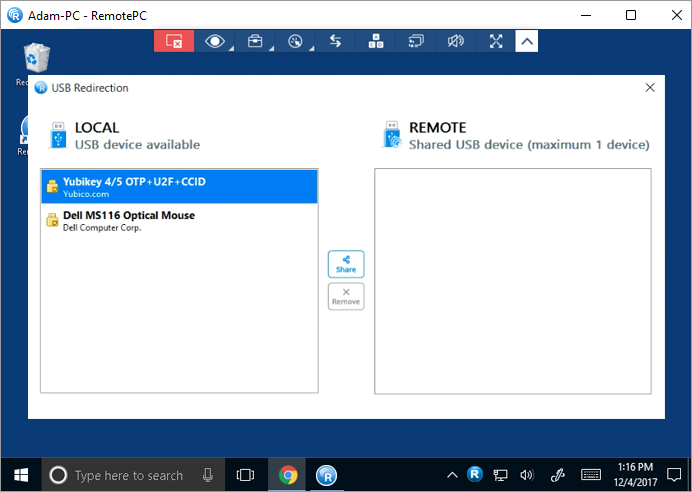Open the remote Windows Start menu
The width and height of the screenshot is (692, 492).
pyautogui.click(x=18, y=475)
